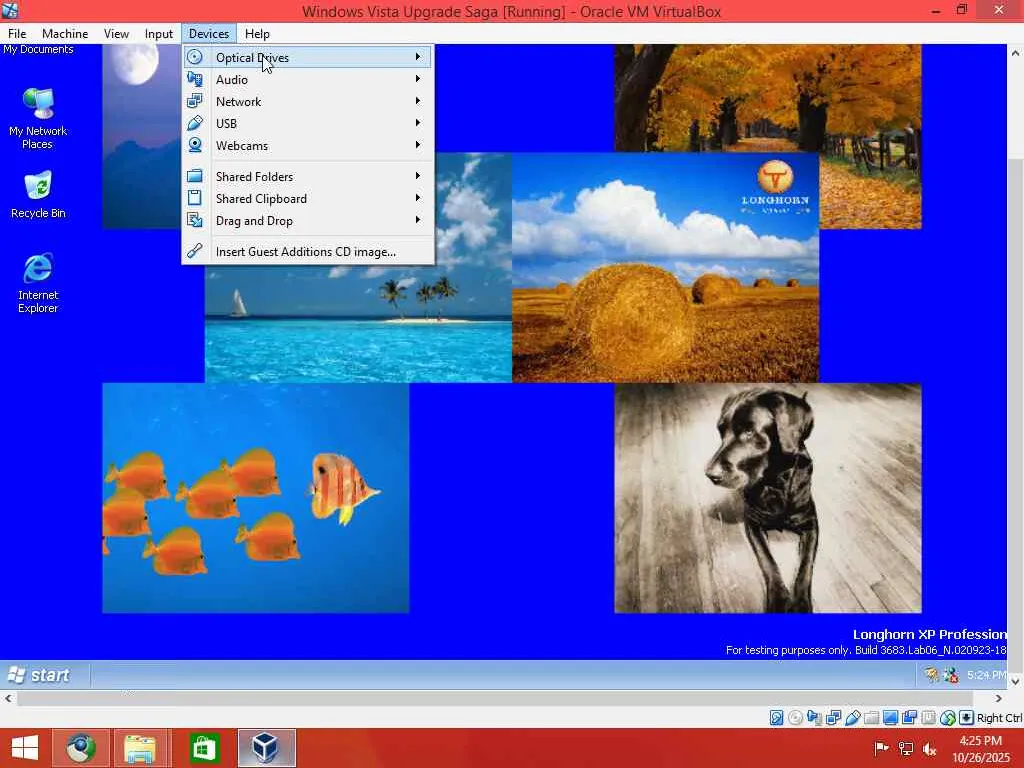This screenshot has width=1024, height=768.
Task: Click the Windows 8 host Start button
Action: 25,748
